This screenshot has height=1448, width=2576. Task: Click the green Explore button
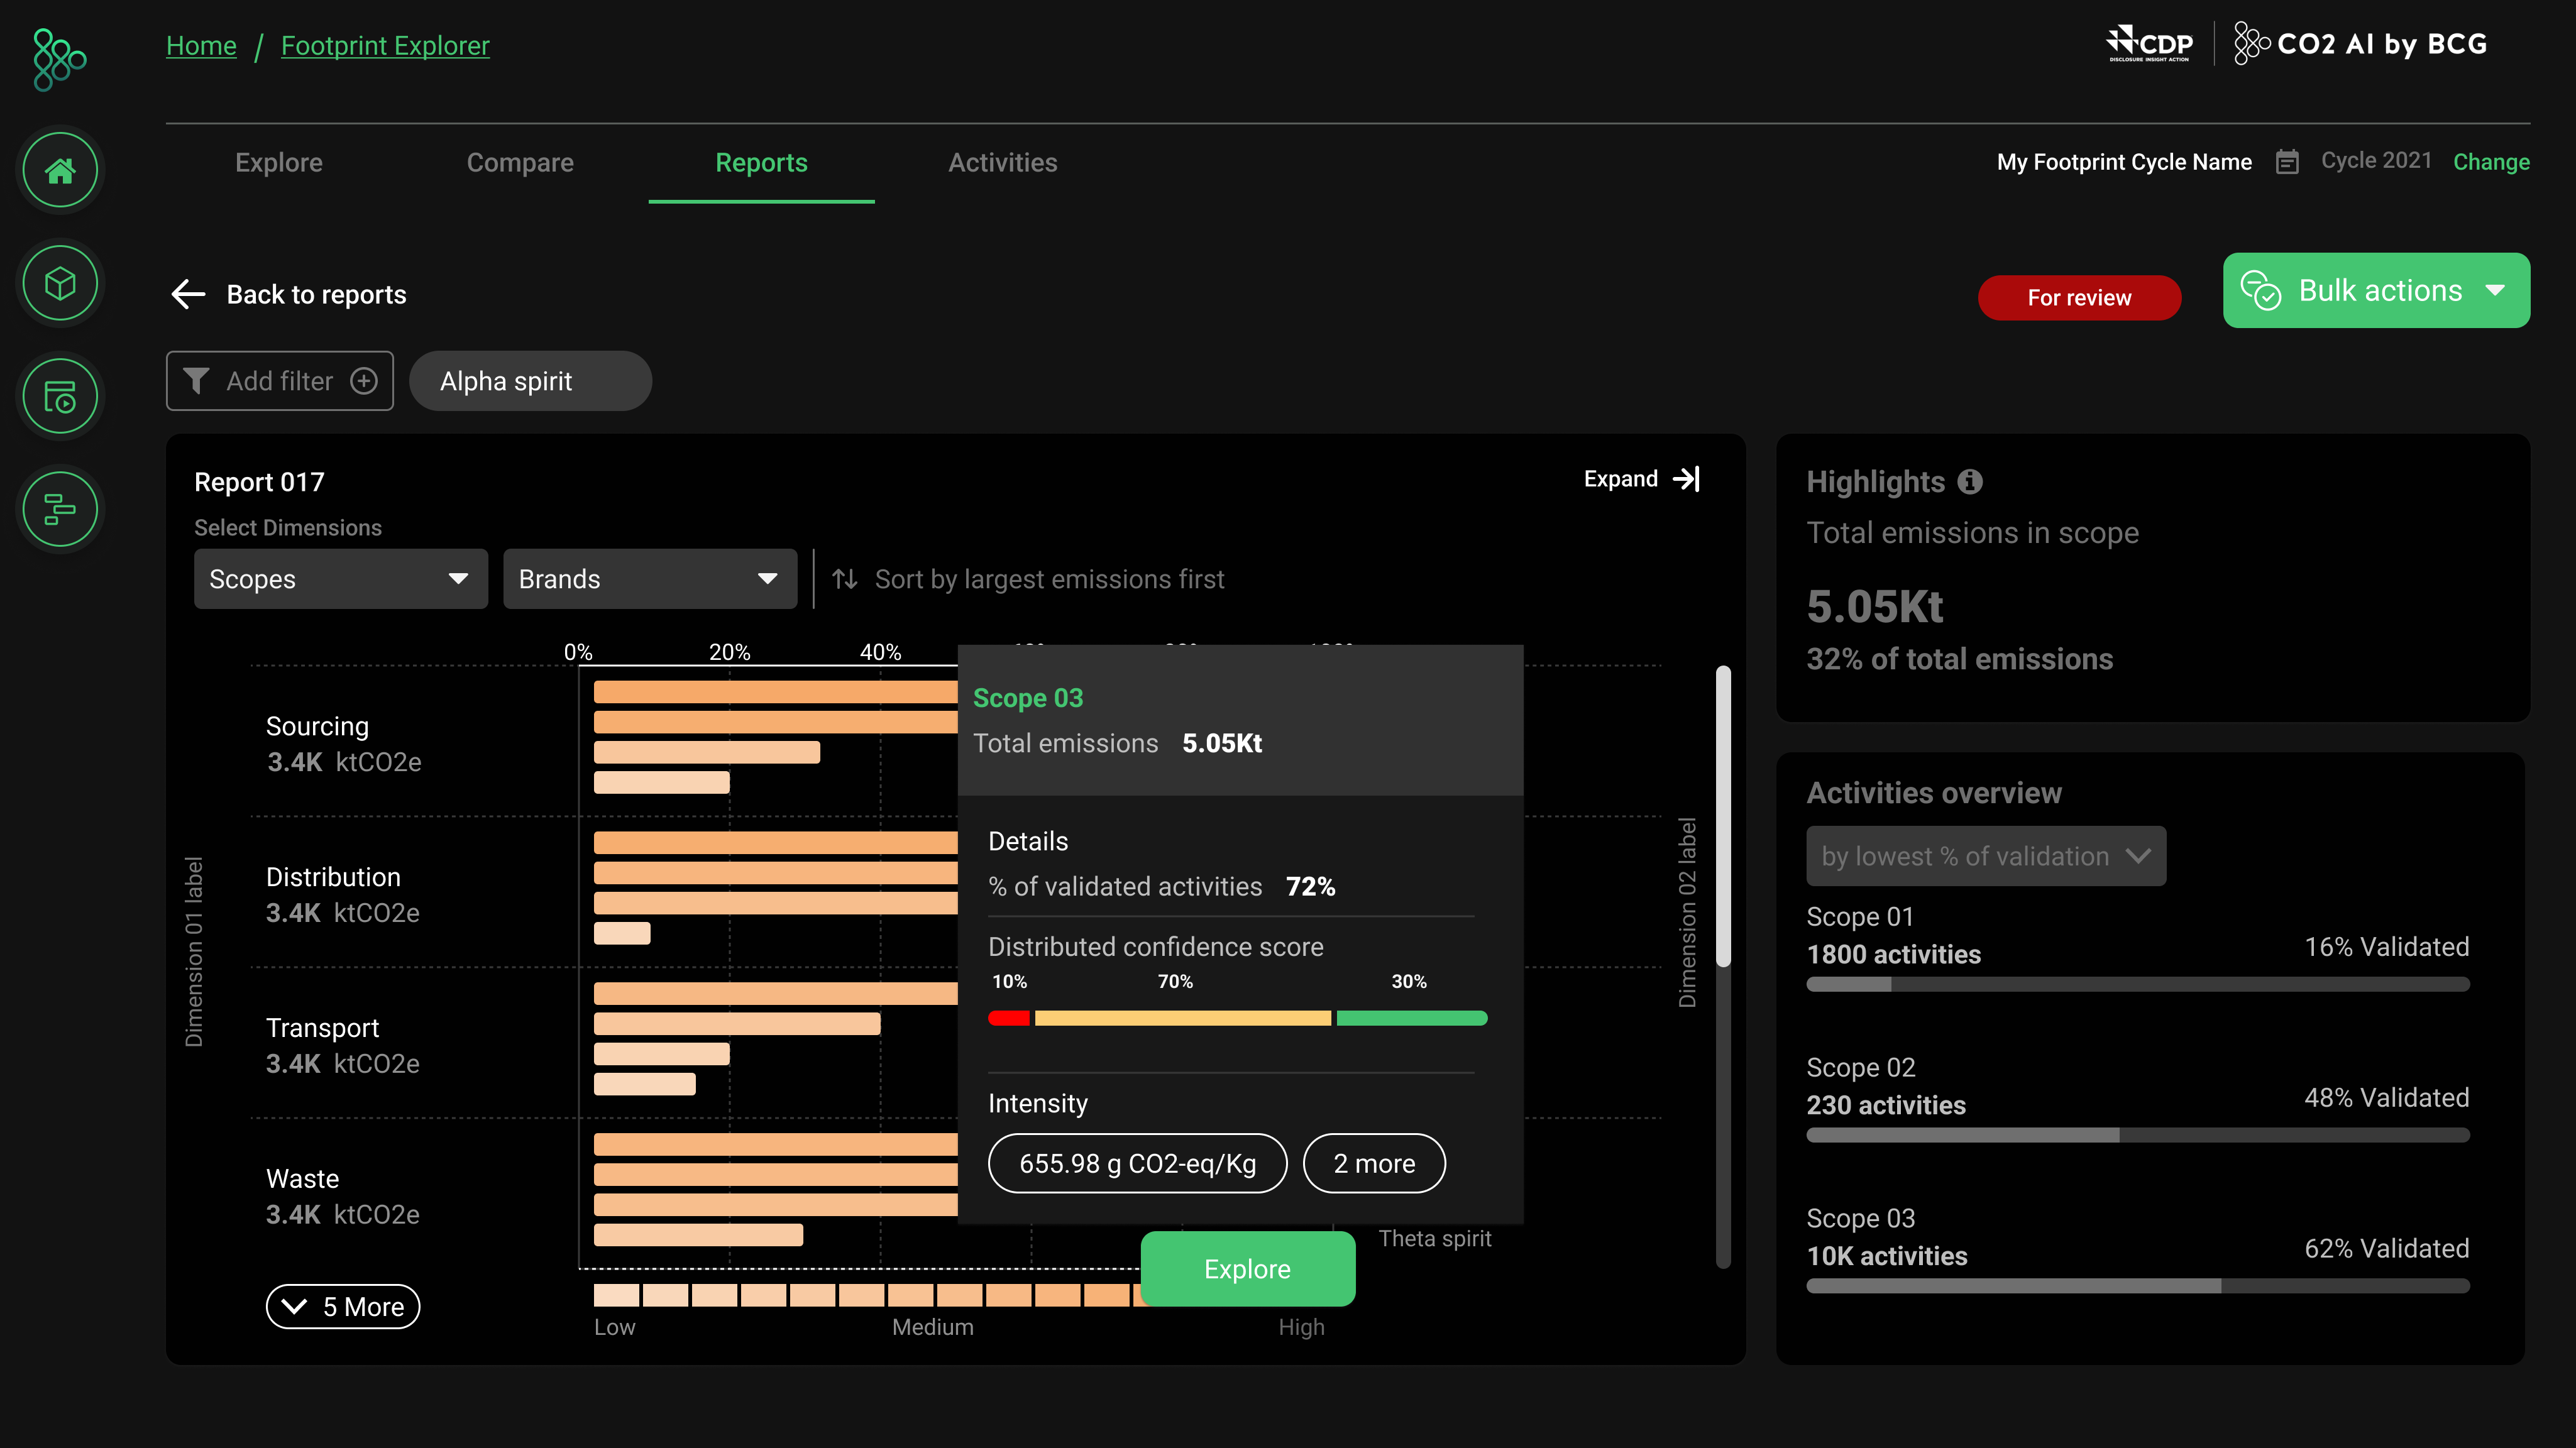[1247, 1268]
